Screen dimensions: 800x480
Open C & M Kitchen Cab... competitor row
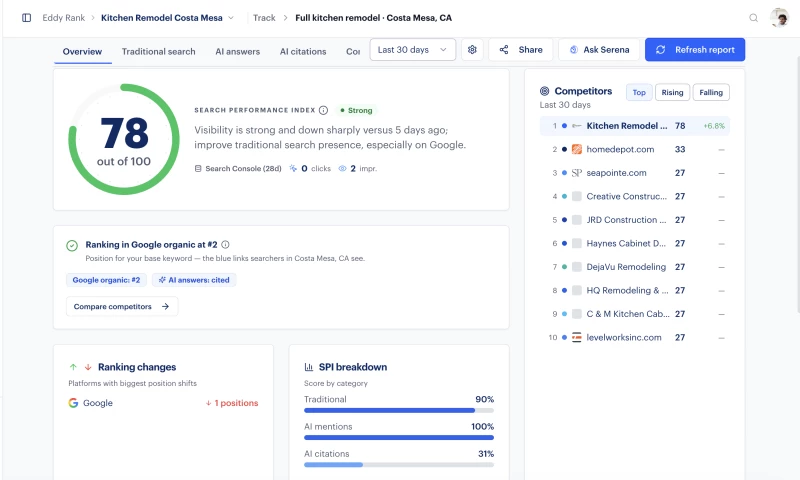click(x=635, y=314)
